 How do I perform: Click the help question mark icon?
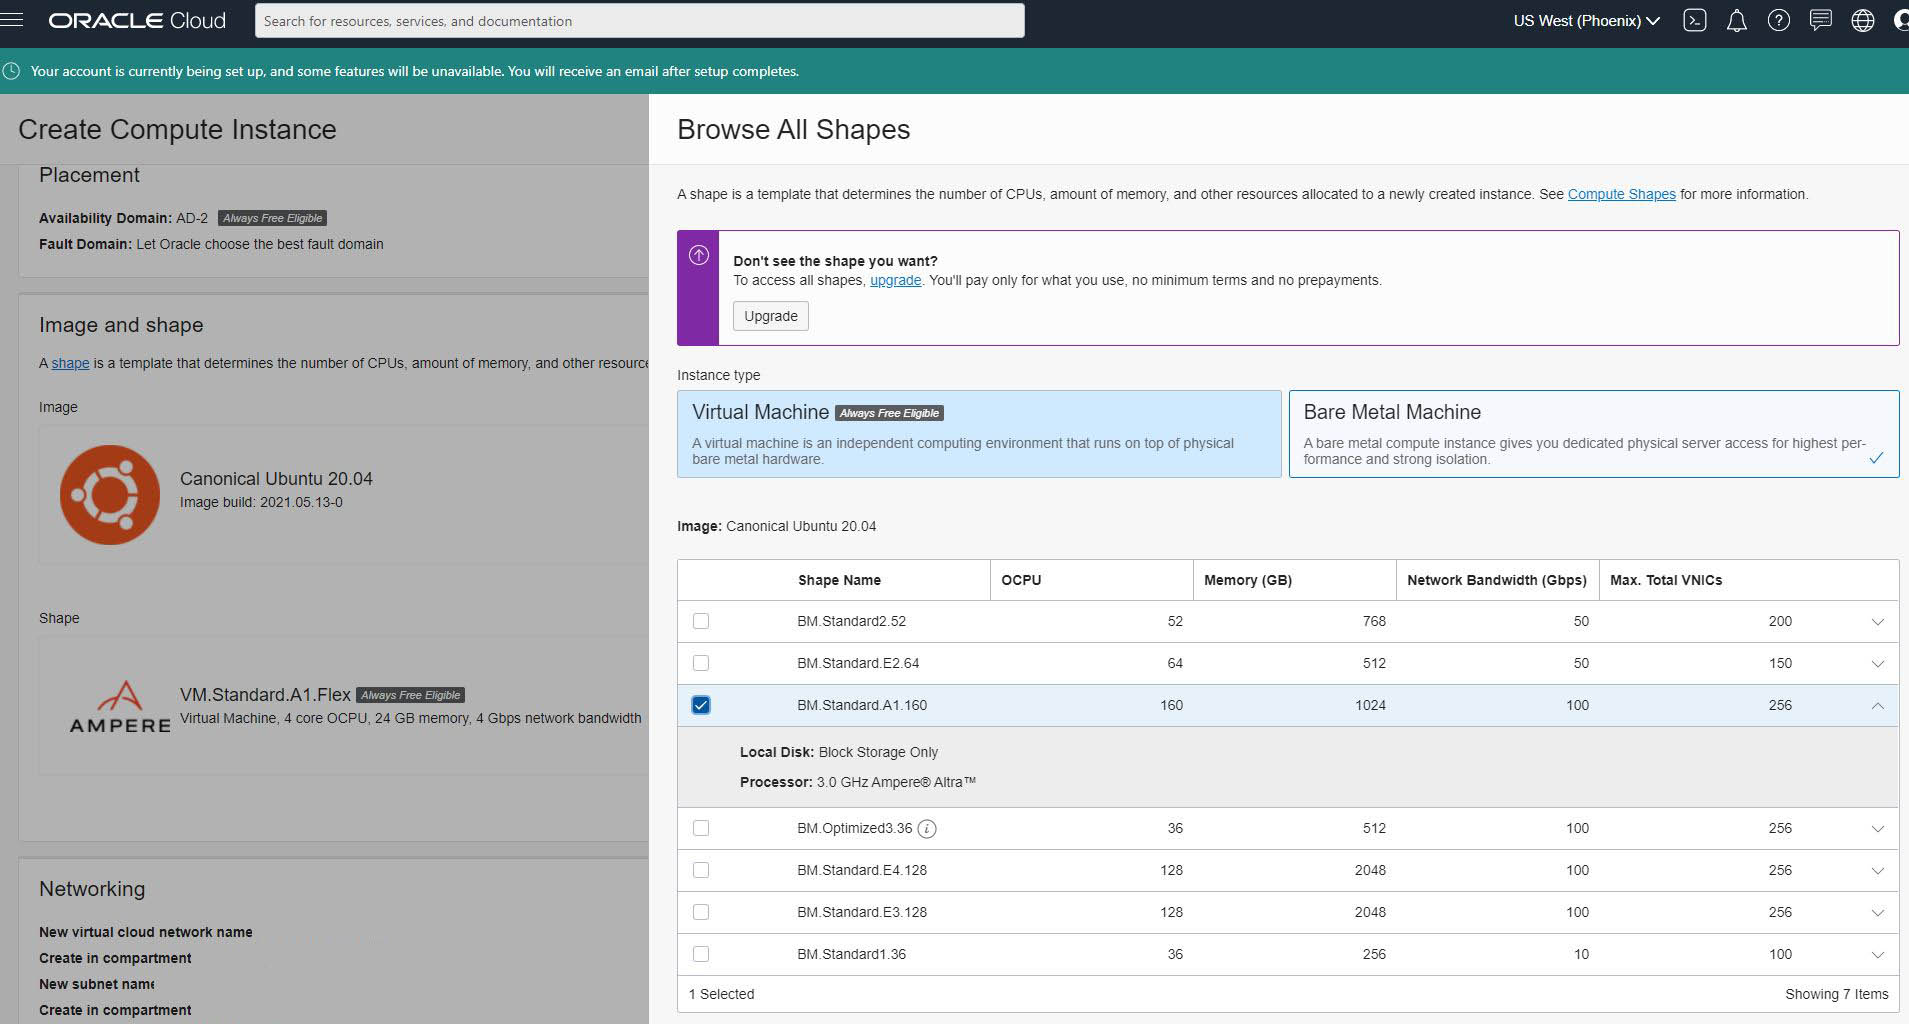1778,21
